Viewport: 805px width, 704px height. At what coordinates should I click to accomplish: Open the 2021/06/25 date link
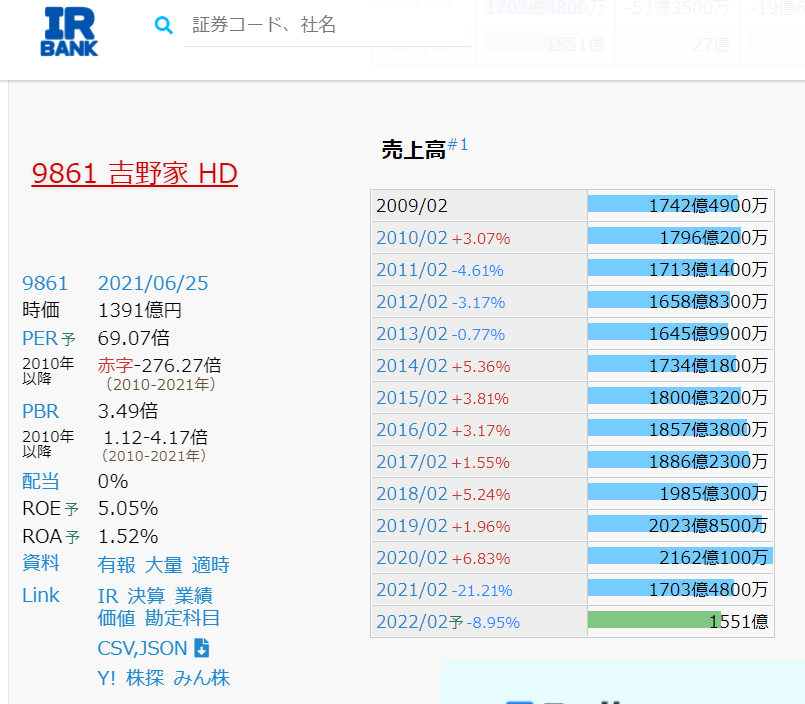(153, 283)
